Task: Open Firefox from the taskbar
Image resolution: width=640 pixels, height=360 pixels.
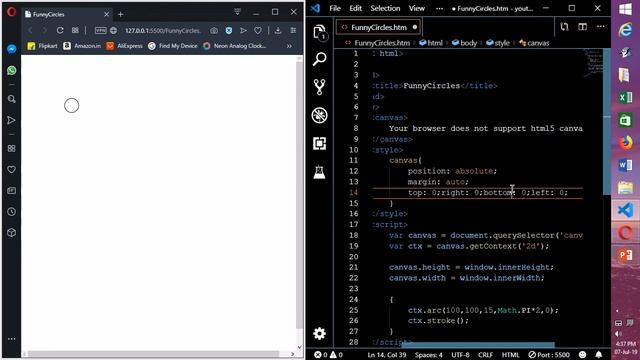Action: [x=625, y=142]
